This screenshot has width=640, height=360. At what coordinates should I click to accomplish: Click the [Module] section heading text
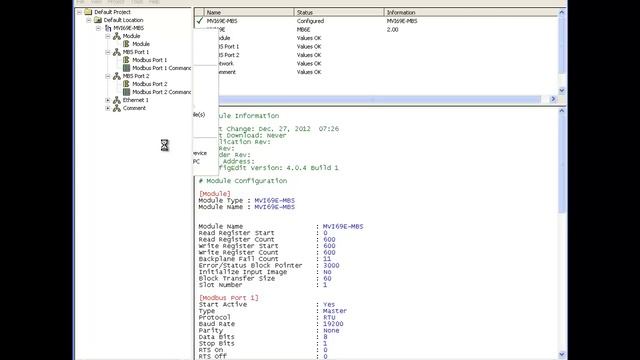click(215, 193)
